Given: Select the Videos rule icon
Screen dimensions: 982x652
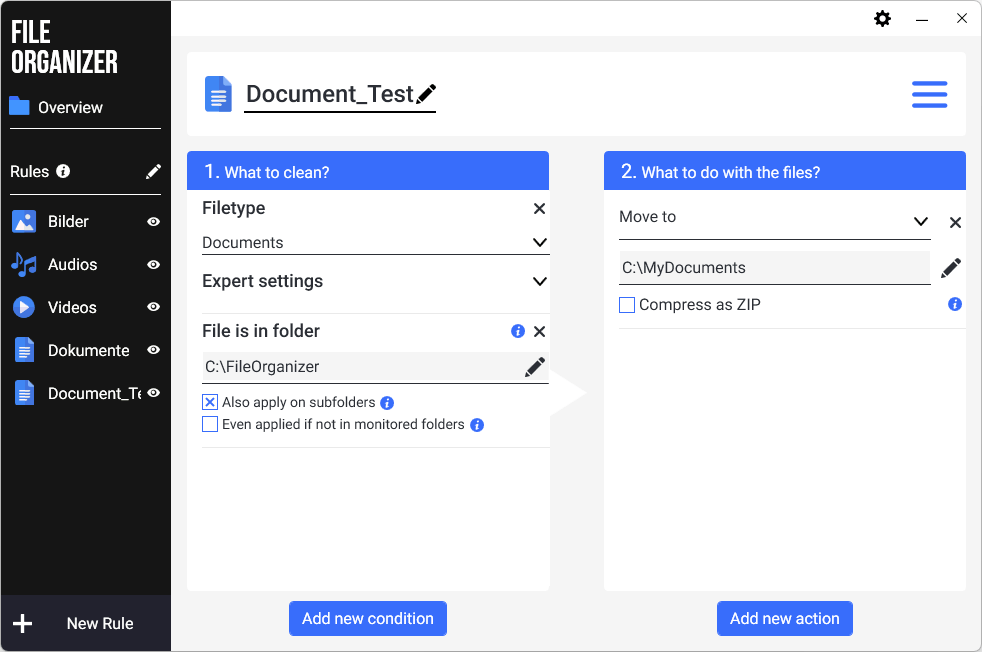Looking at the screenshot, I should coord(22,307).
